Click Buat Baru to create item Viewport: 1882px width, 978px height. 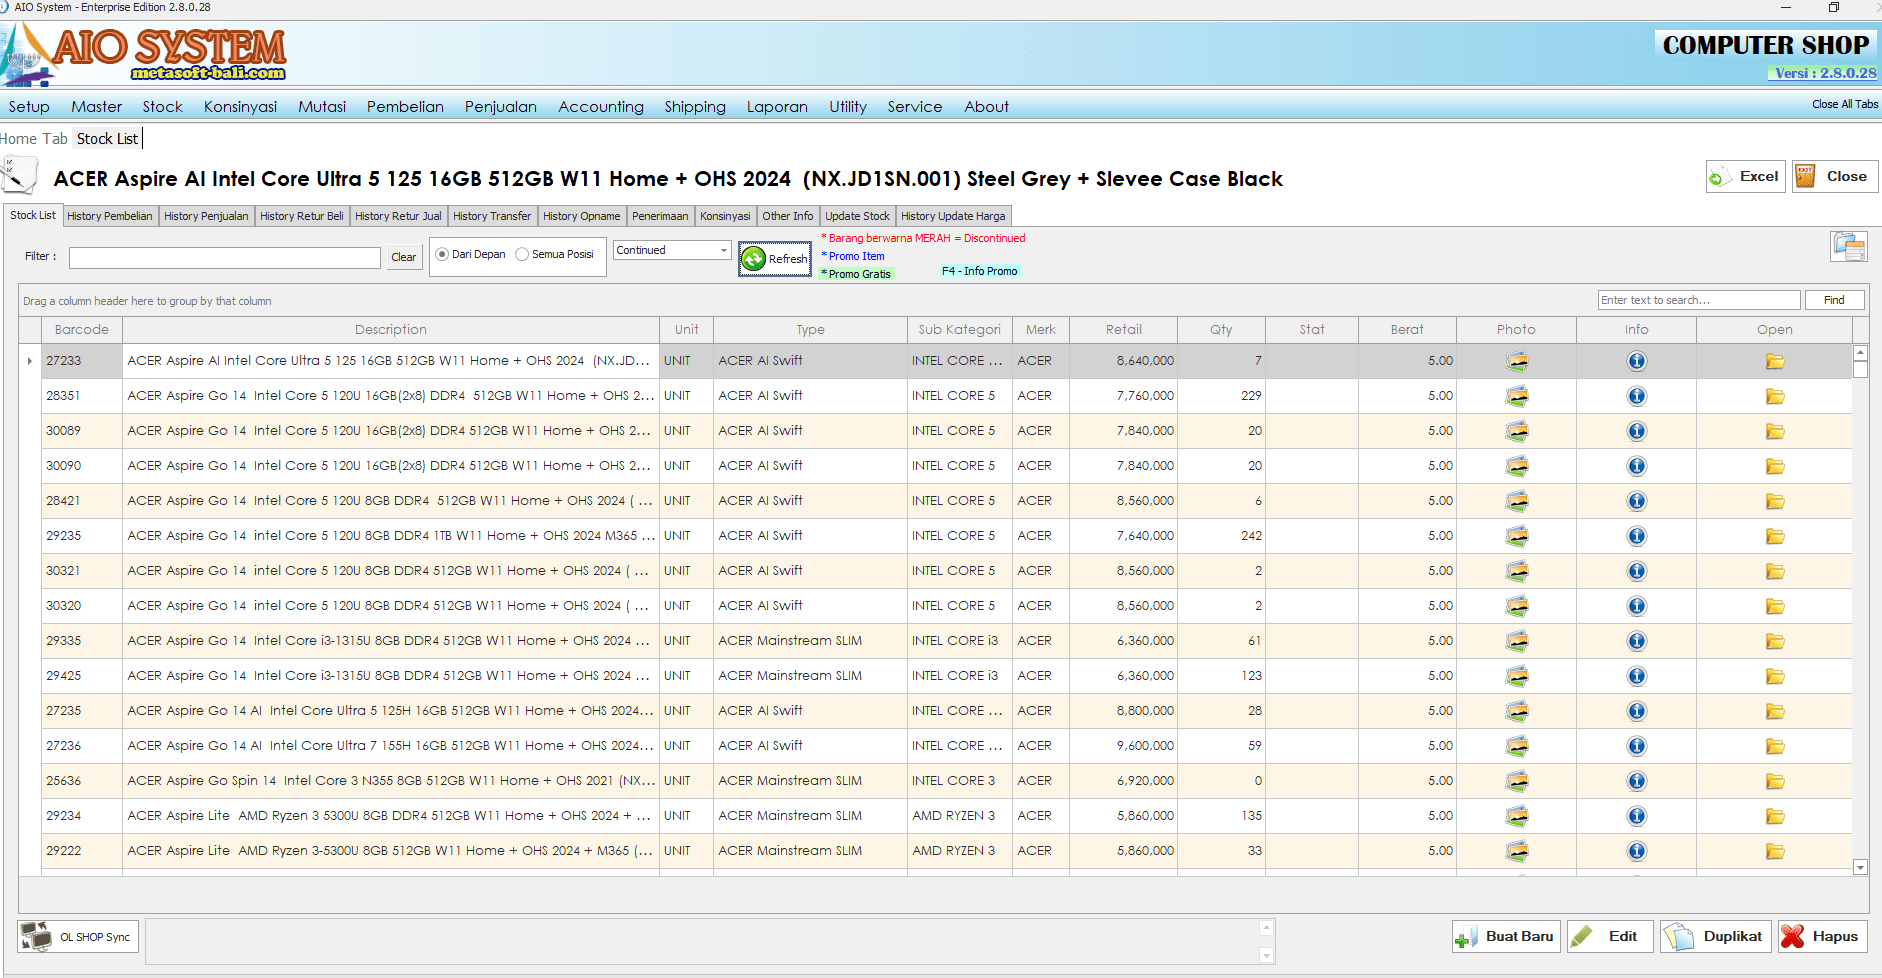coord(1506,937)
